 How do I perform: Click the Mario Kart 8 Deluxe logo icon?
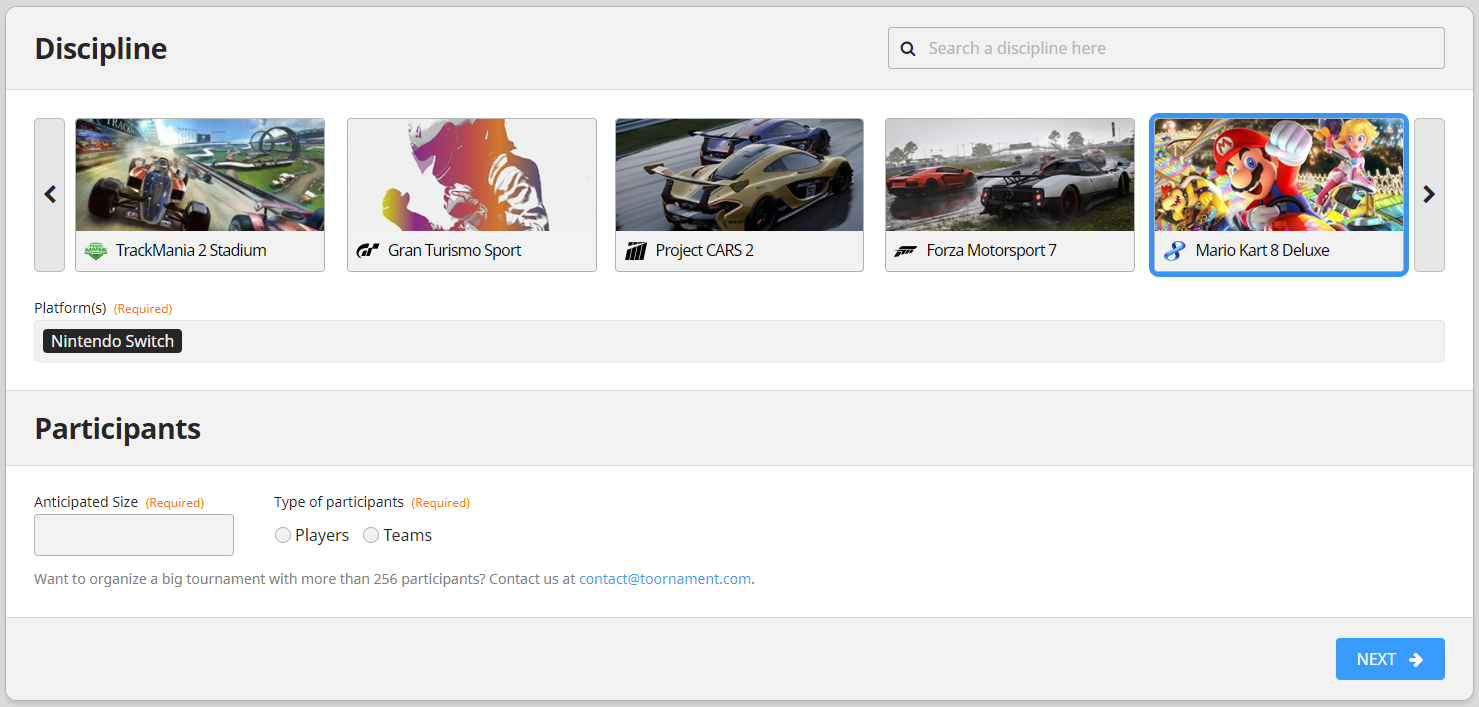tap(1175, 251)
